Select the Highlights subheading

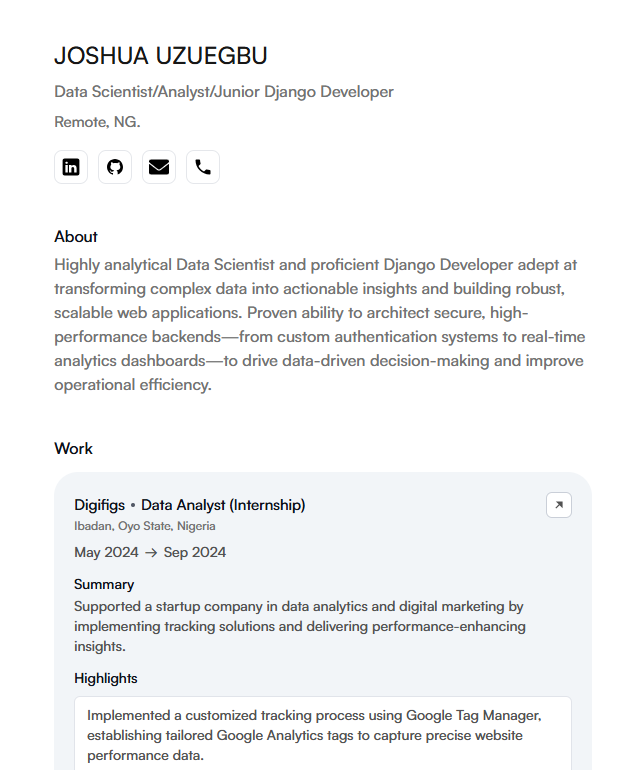point(106,678)
